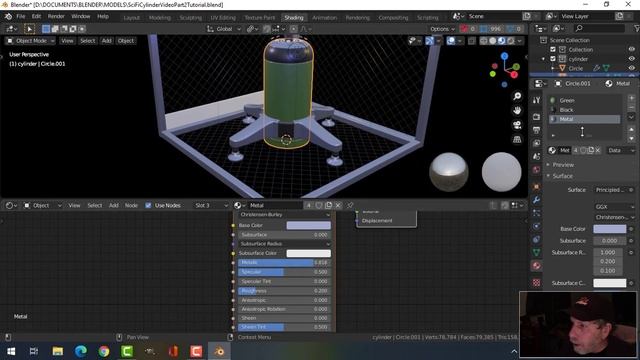Switch to the Layout workspace tab
The height and width of the screenshot is (360, 640).
131,18
